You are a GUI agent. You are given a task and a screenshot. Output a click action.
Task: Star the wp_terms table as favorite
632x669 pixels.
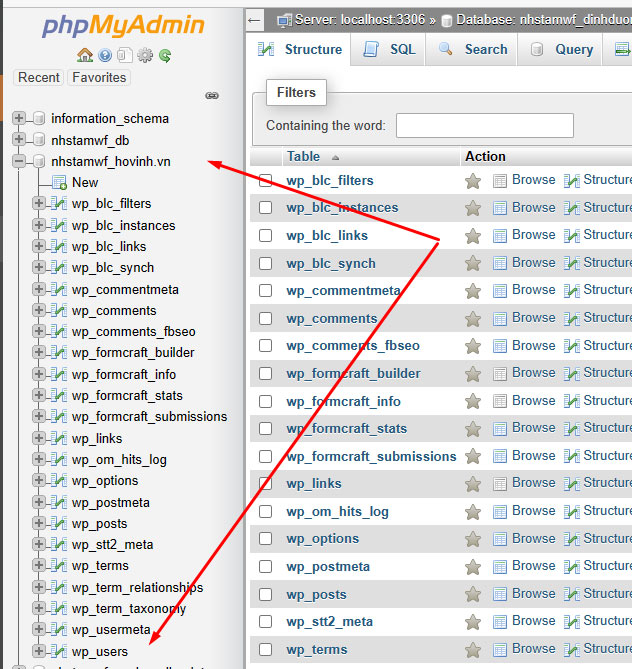(x=473, y=650)
